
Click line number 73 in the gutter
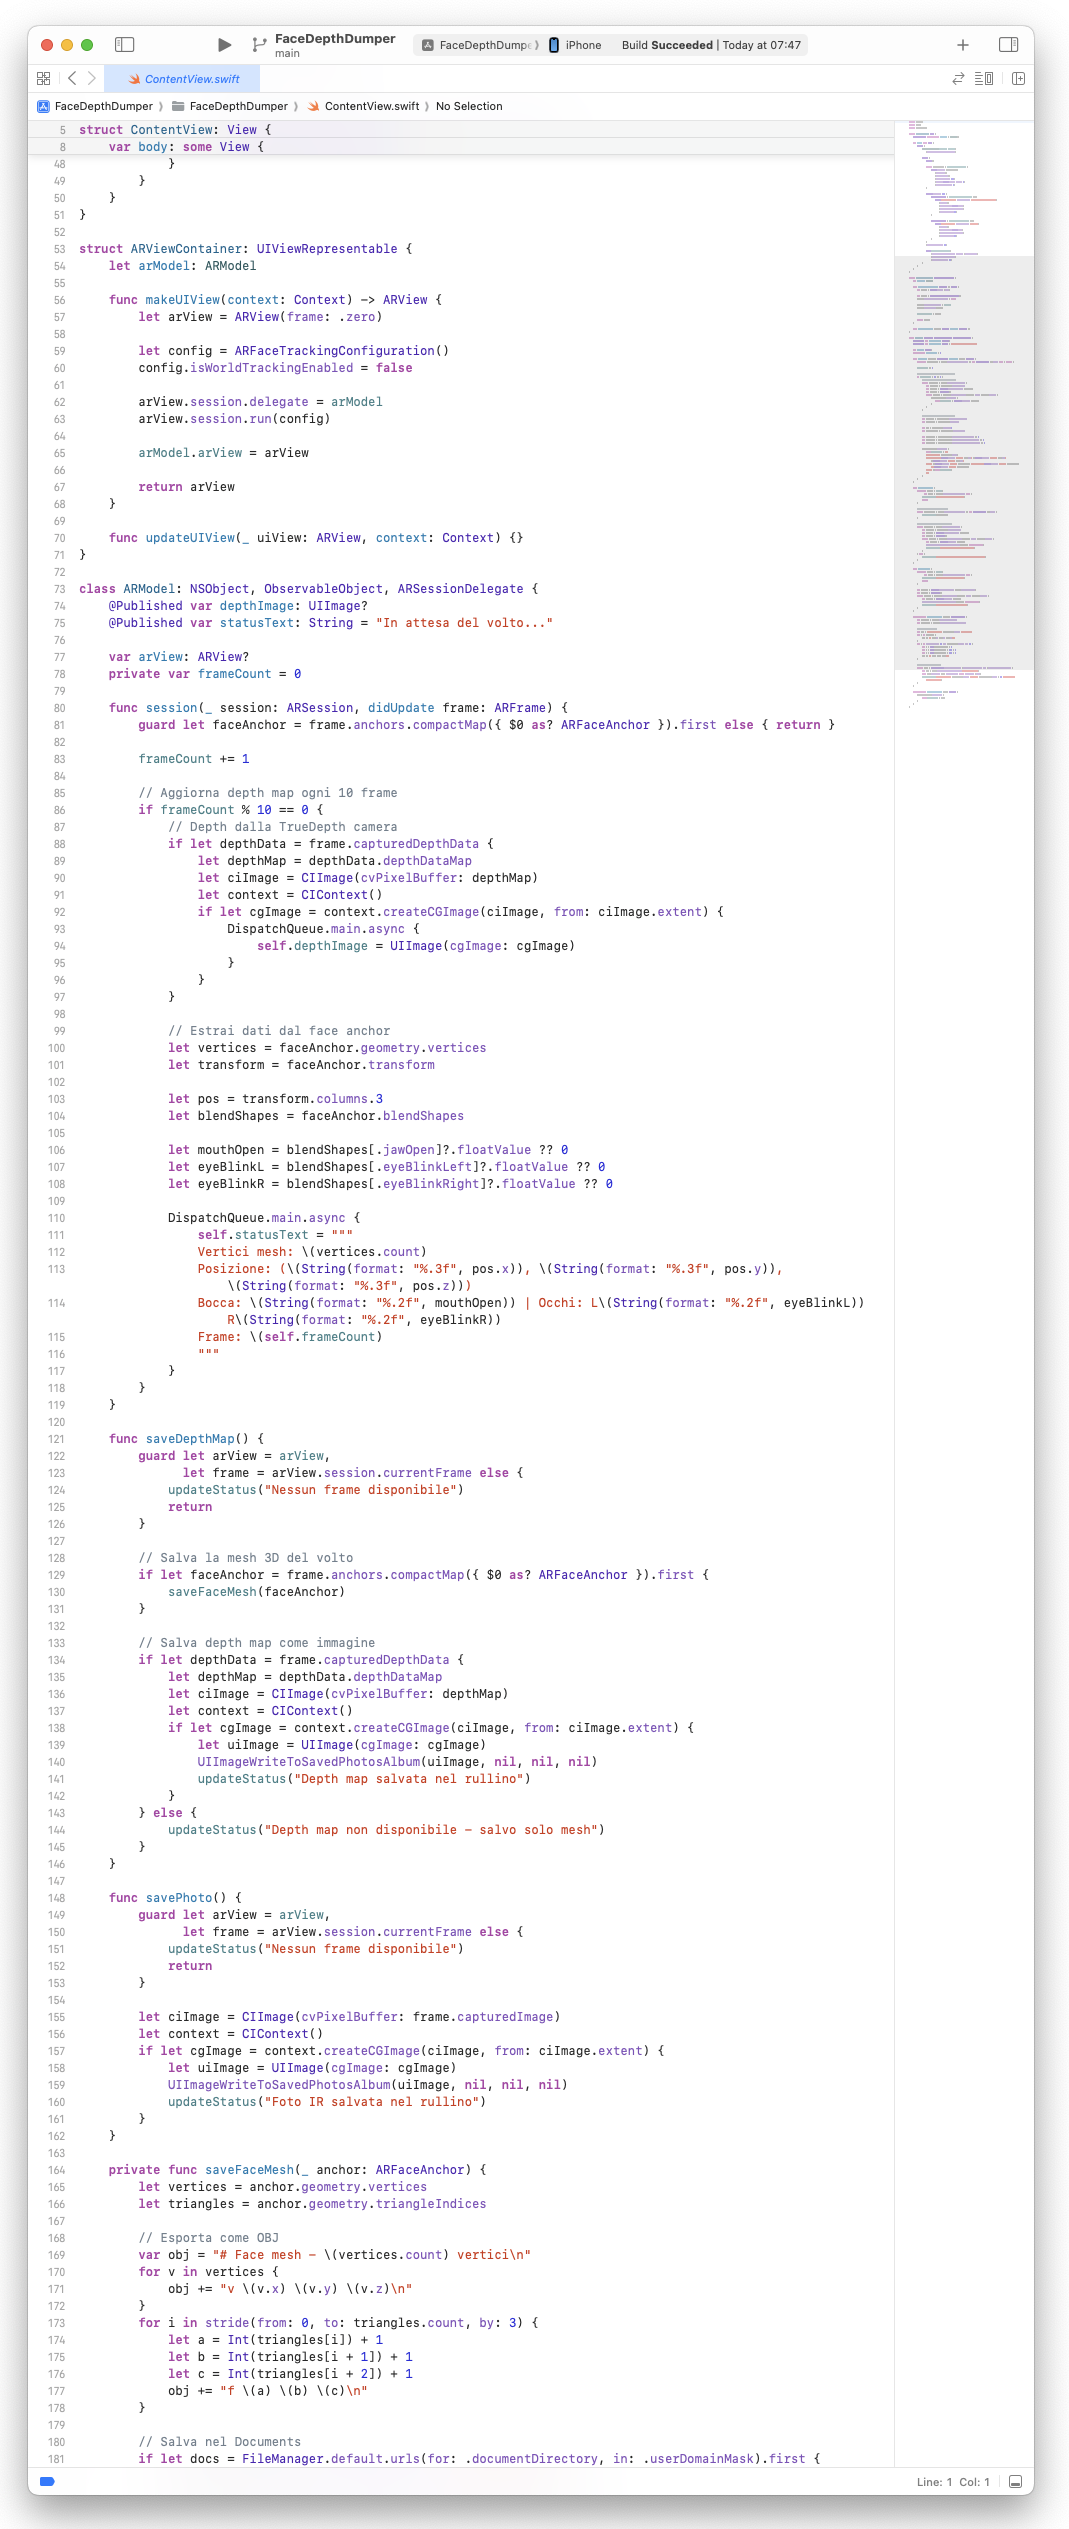pos(59,589)
